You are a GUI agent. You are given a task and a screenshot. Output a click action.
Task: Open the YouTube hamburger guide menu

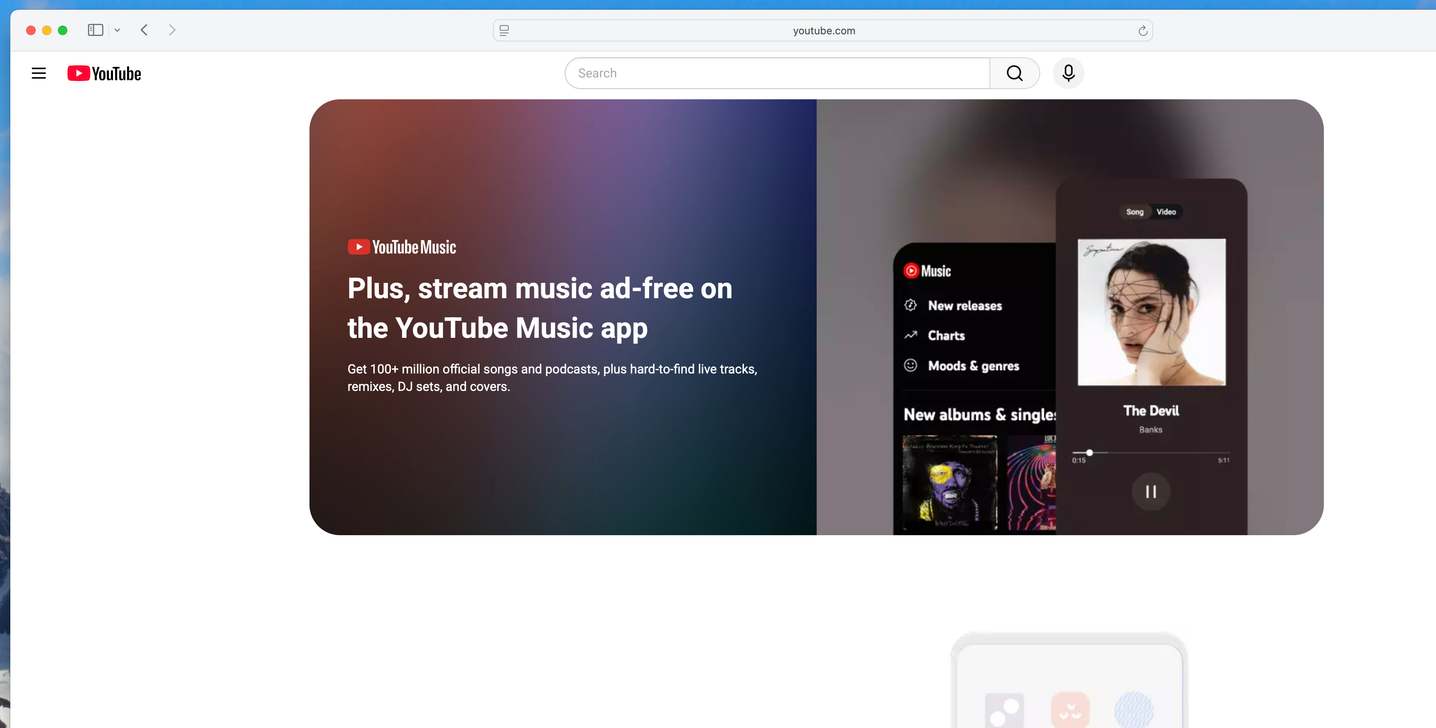39,73
